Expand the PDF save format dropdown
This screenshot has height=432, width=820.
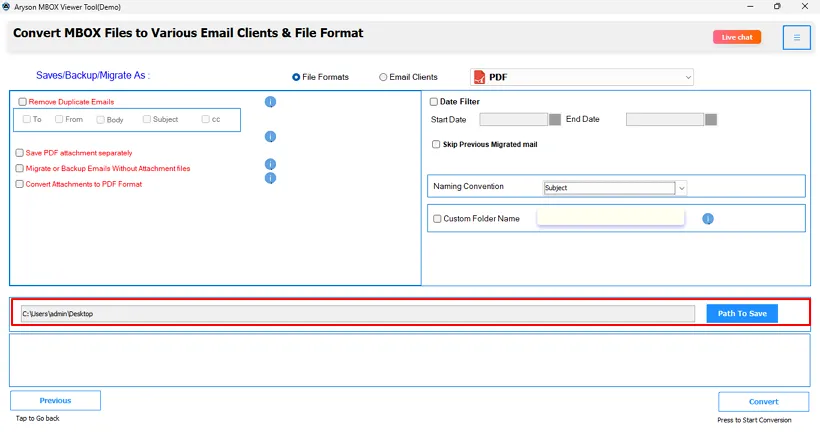[x=582, y=77]
